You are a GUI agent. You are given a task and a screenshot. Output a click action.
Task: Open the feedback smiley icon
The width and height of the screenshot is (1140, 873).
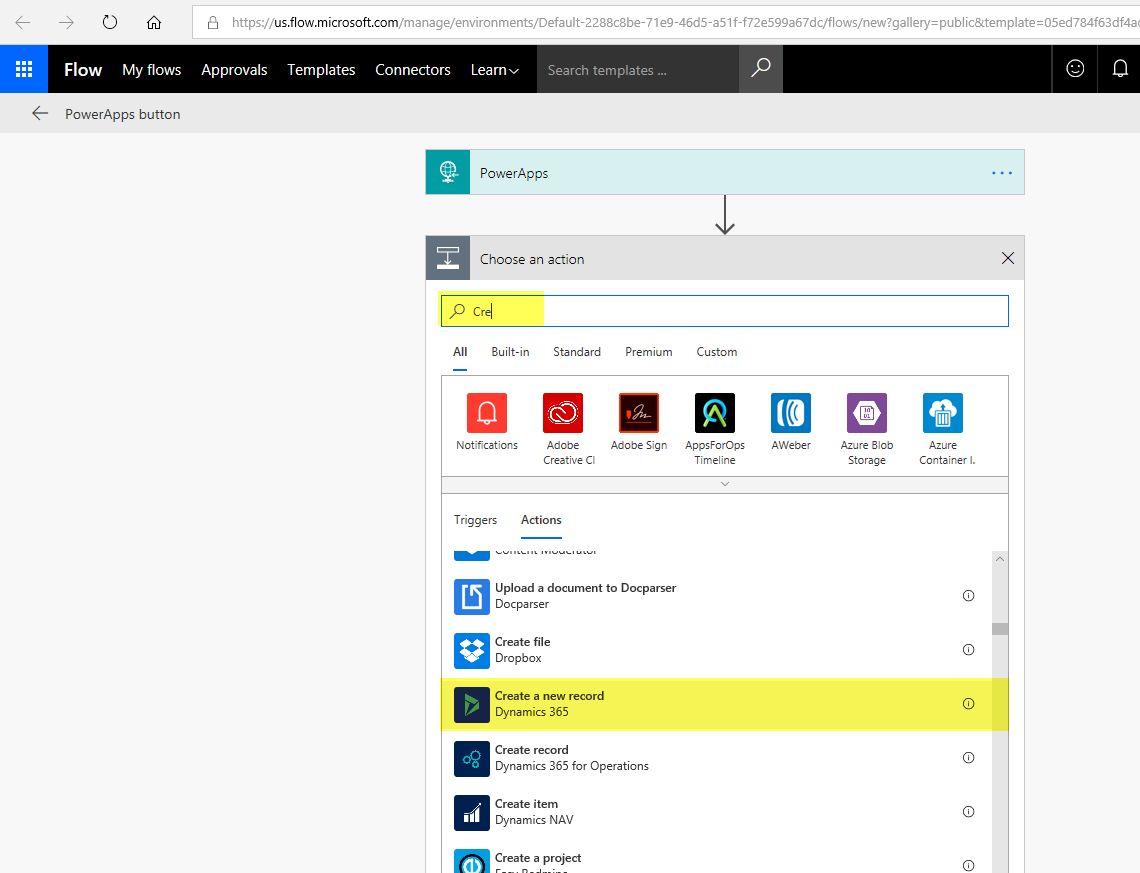[1075, 68]
